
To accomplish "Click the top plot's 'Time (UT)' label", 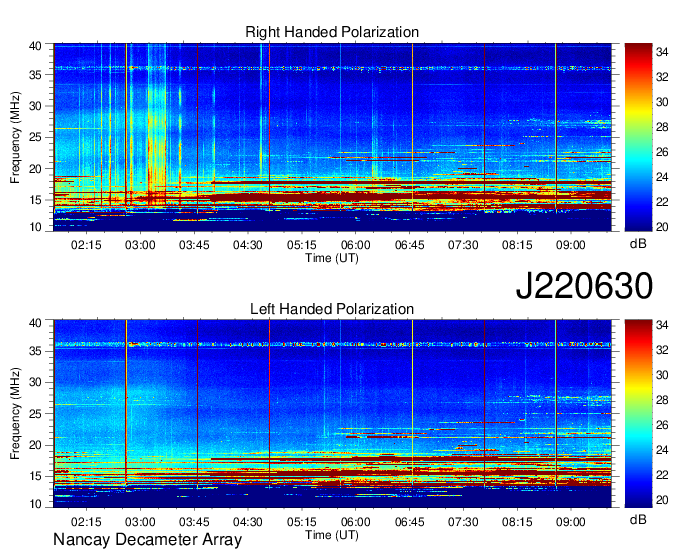I will tap(332, 258).
